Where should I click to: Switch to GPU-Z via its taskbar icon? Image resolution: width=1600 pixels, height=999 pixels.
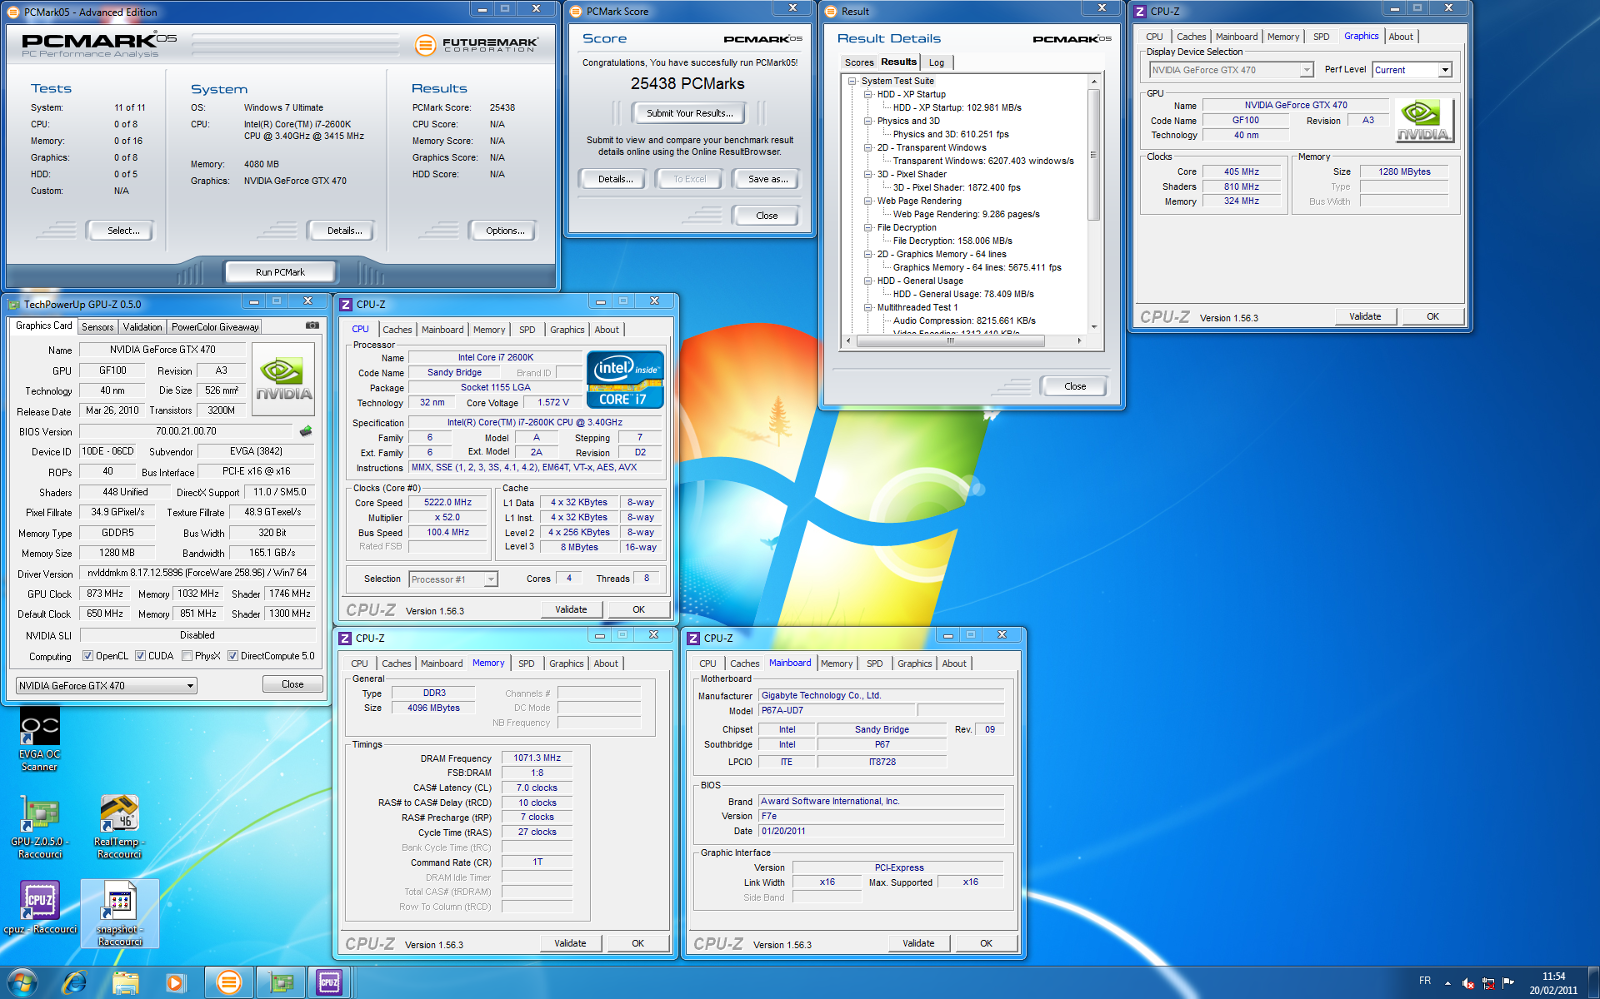point(281,982)
